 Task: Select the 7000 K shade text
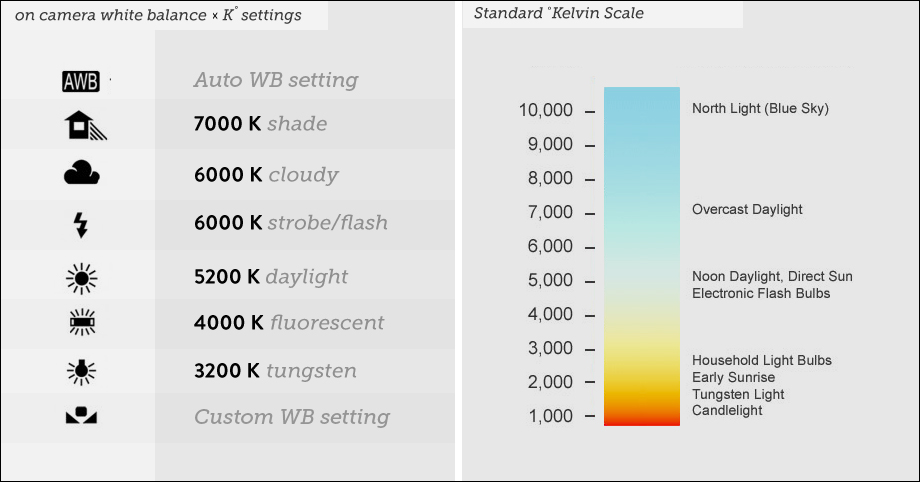click(x=260, y=124)
